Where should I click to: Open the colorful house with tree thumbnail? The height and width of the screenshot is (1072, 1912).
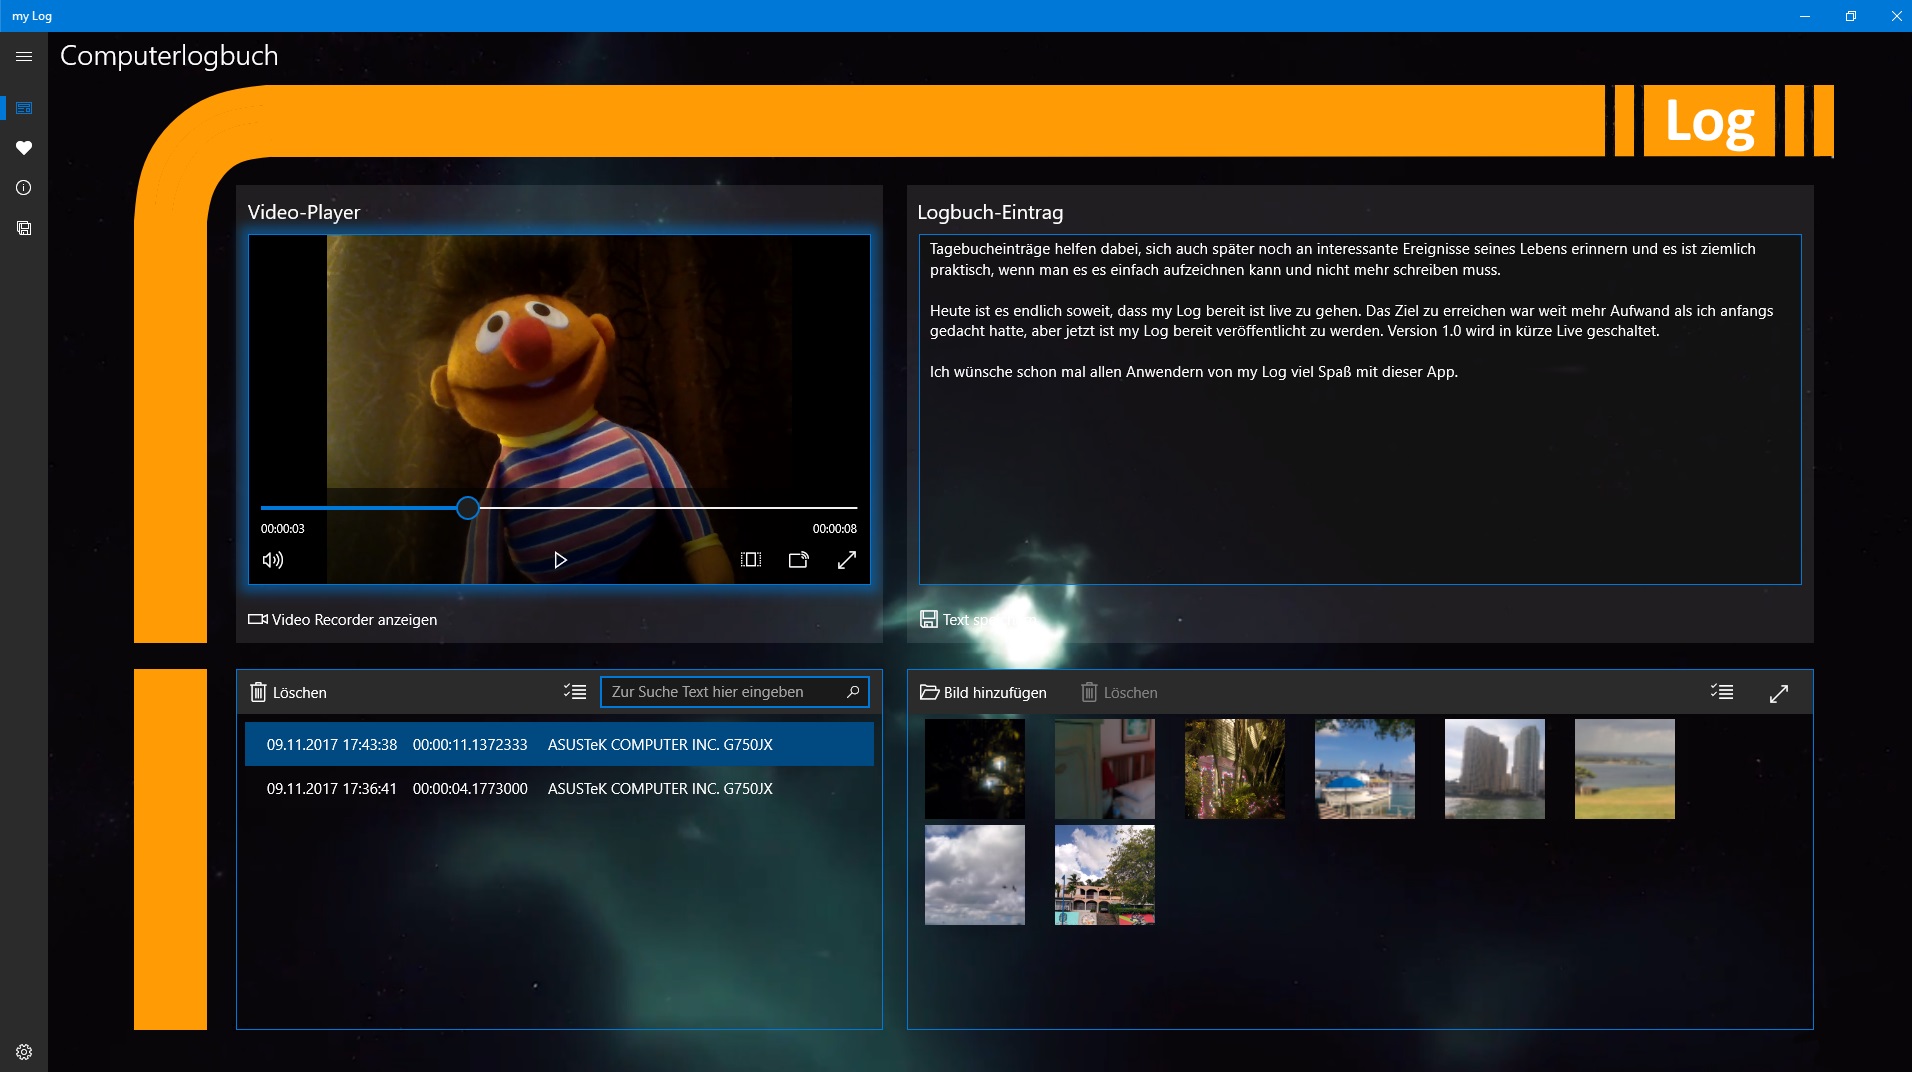[1105, 875]
